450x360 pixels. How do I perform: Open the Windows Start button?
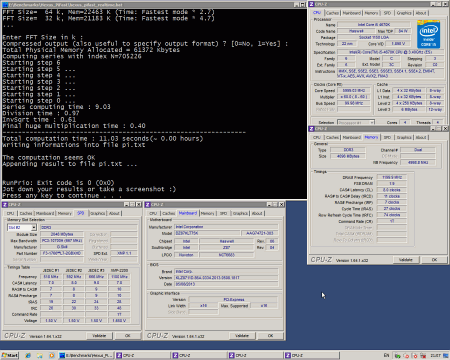(10, 355)
